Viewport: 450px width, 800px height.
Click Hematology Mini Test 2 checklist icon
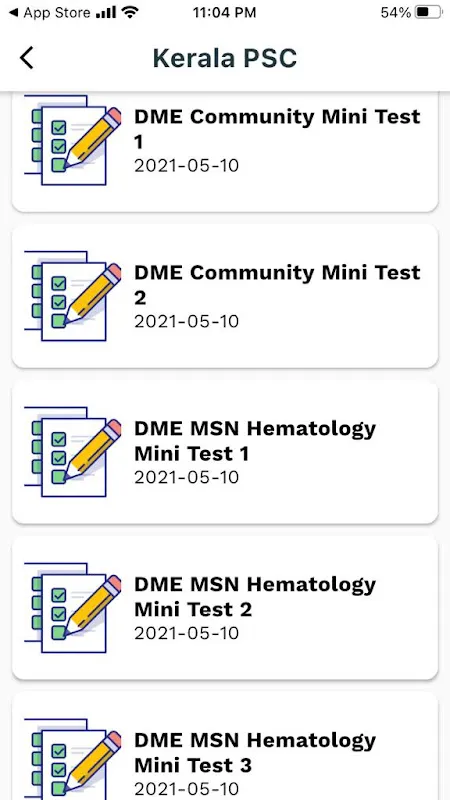[x=73, y=608]
